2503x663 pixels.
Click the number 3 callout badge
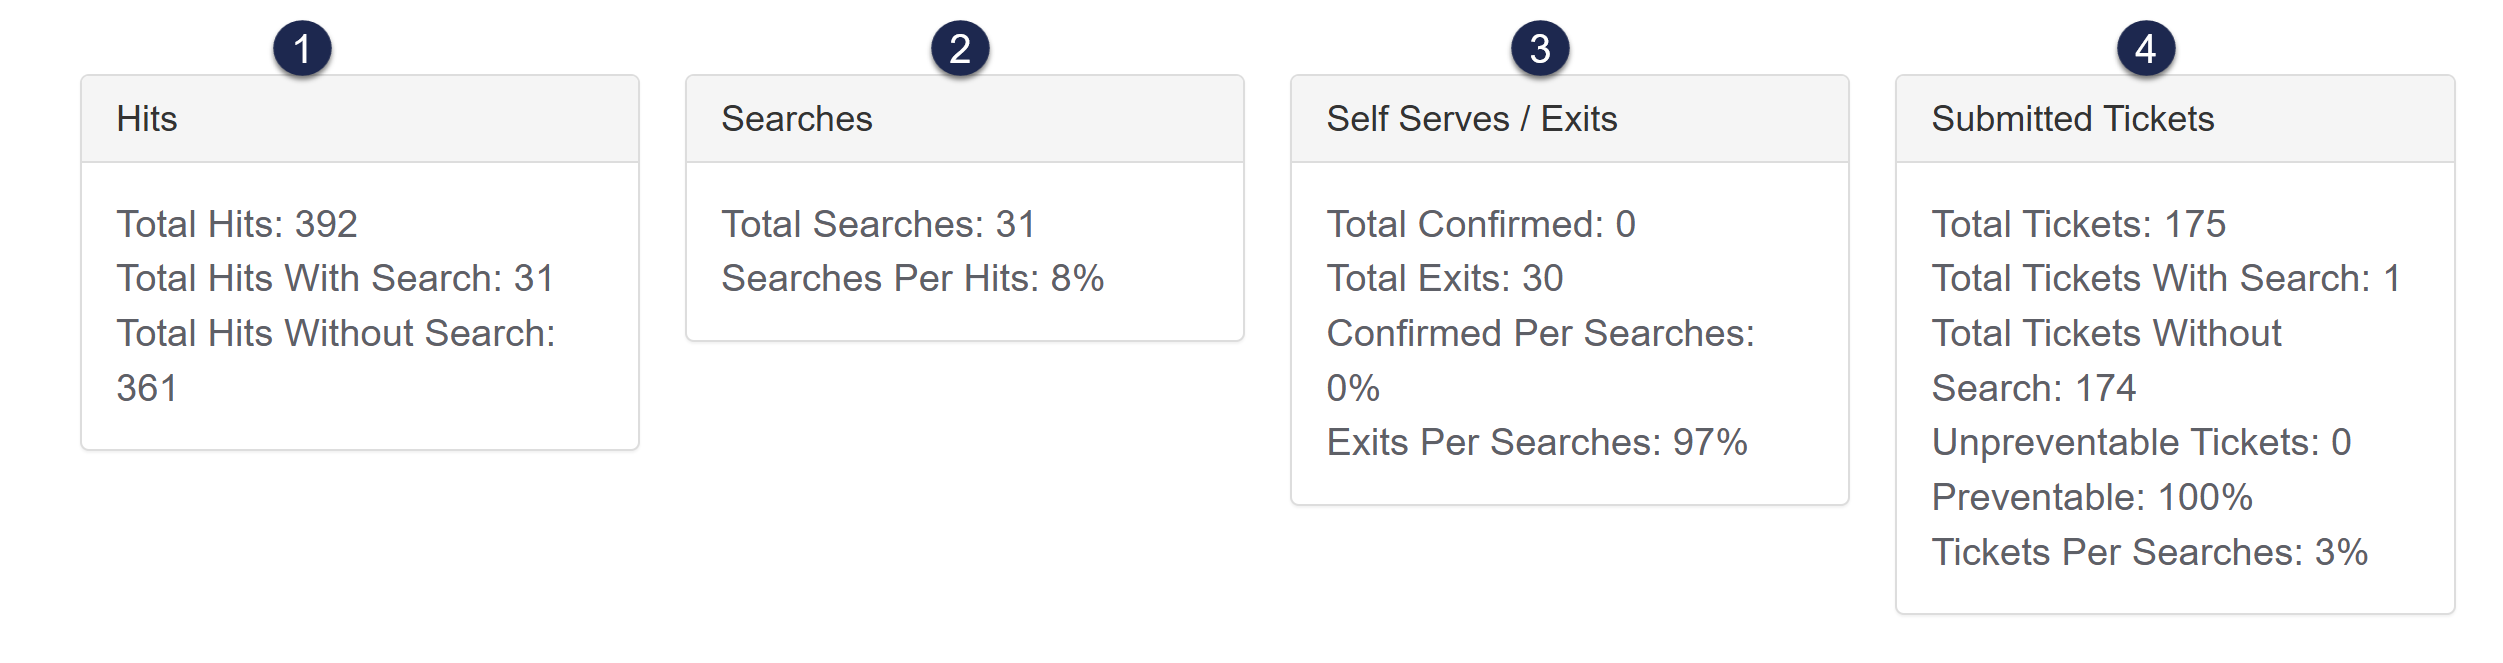[x=1540, y=49]
